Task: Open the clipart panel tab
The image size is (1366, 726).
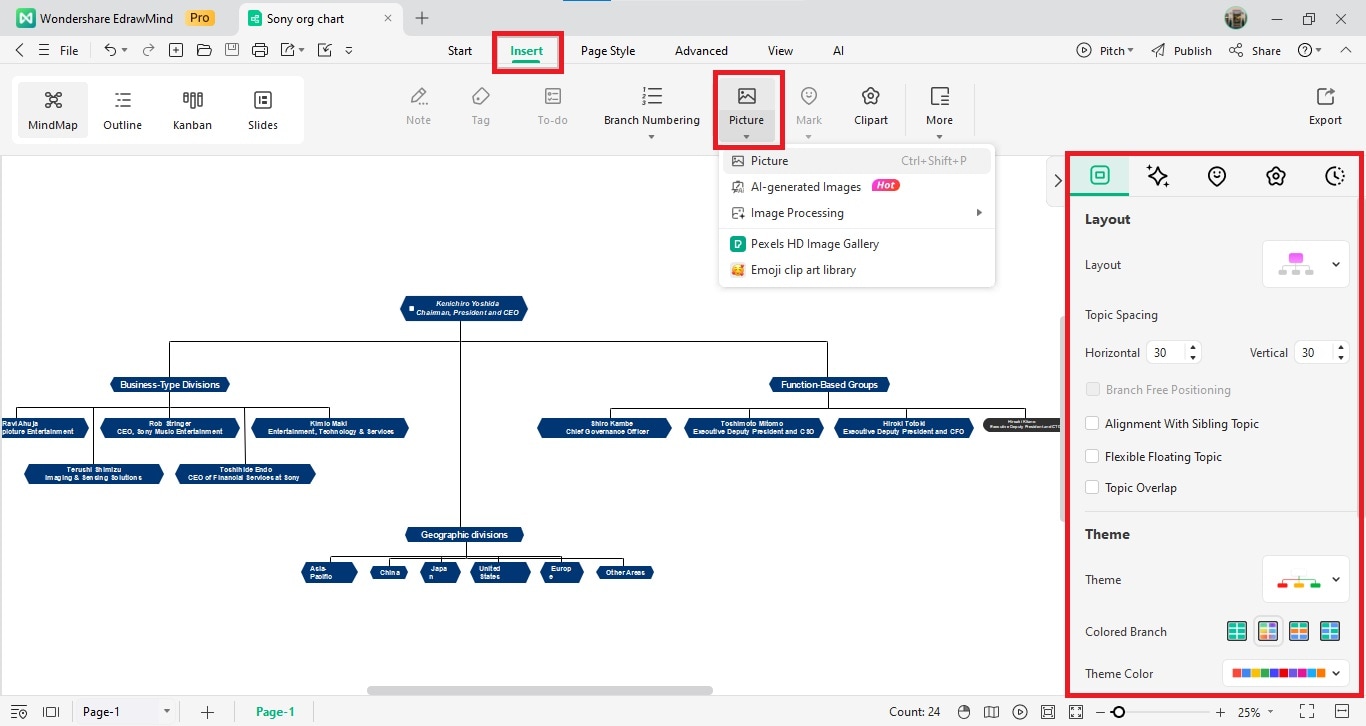Action: pyautogui.click(x=1276, y=176)
